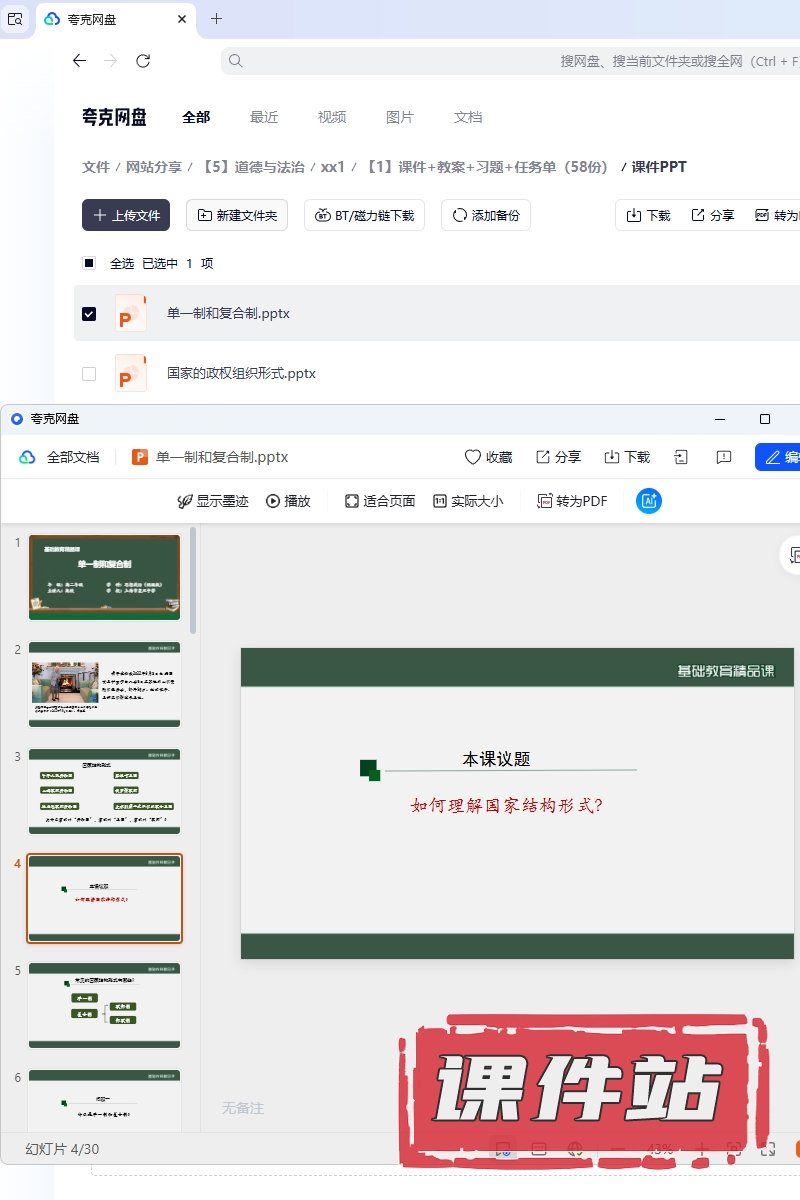The image size is (800, 1200).
Task: Click the 收藏 heart icon
Action: (x=473, y=457)
